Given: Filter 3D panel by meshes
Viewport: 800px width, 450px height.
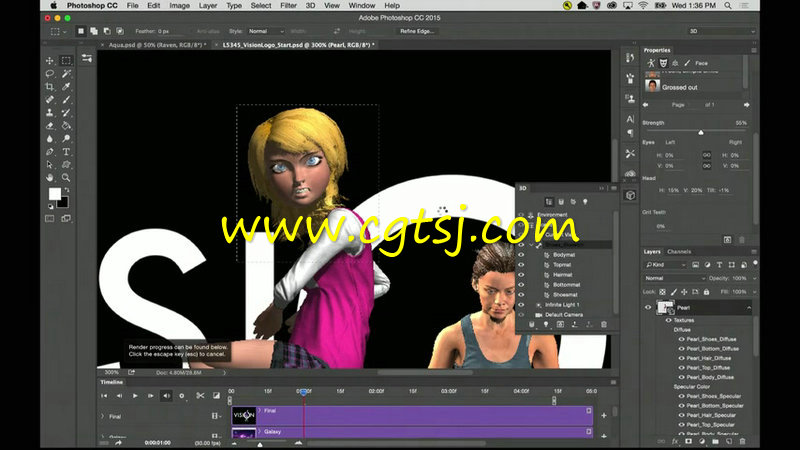Looking at the screenshot, I should click(561, 202).
